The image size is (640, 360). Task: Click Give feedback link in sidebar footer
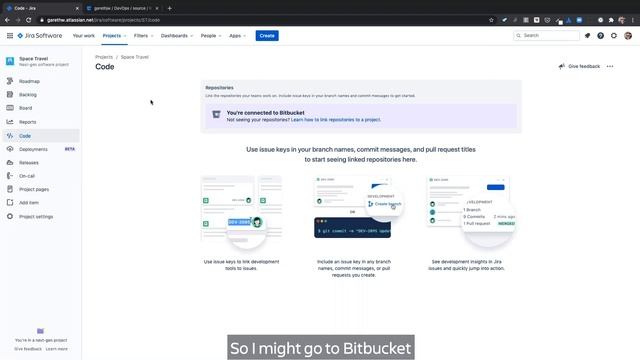(28, 349)
